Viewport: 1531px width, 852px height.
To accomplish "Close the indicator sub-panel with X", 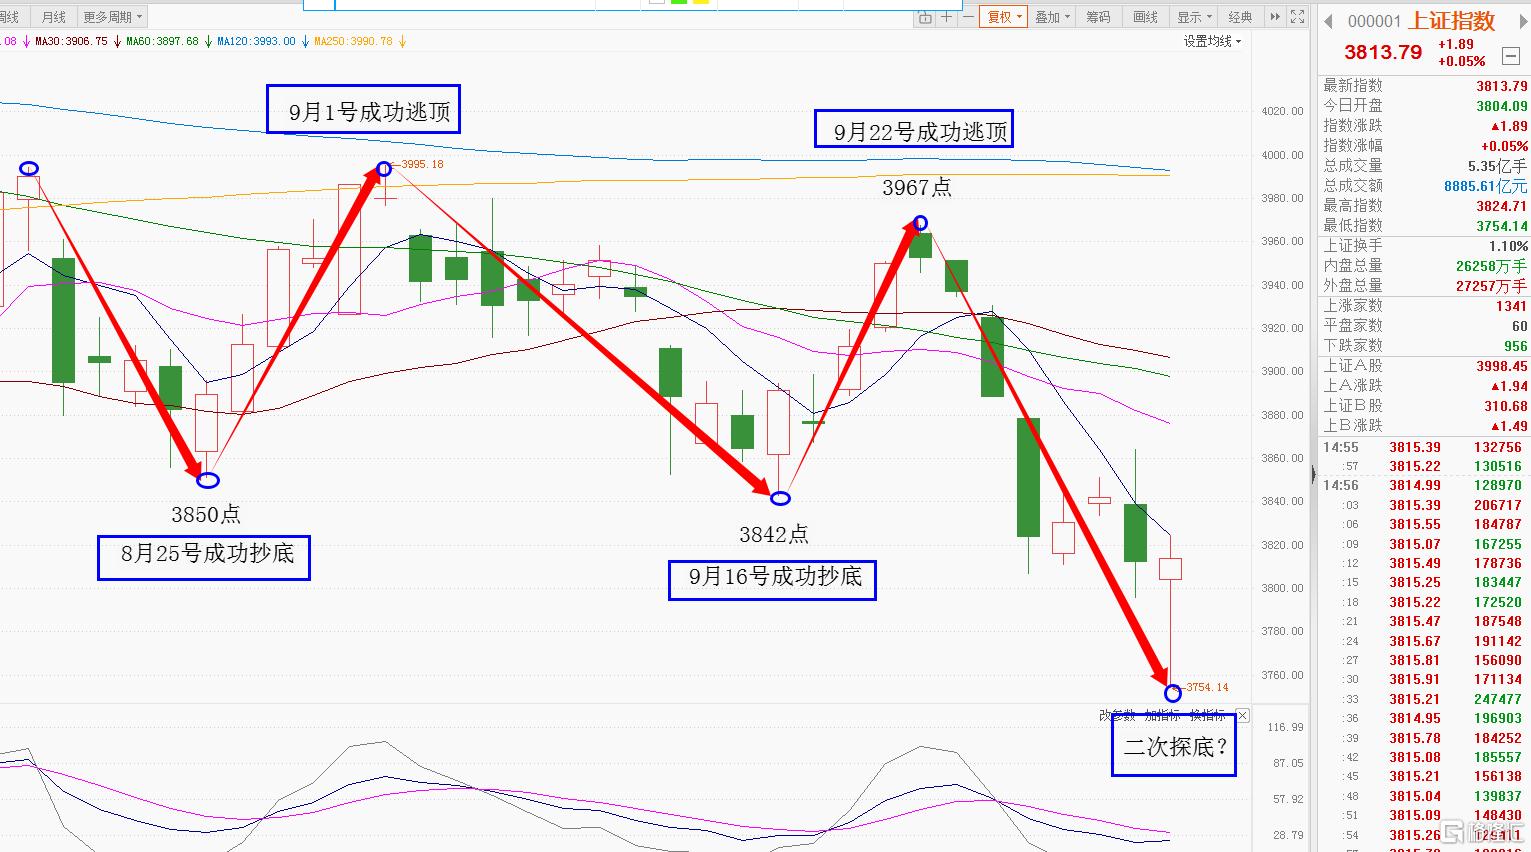I will point(1242,716).
